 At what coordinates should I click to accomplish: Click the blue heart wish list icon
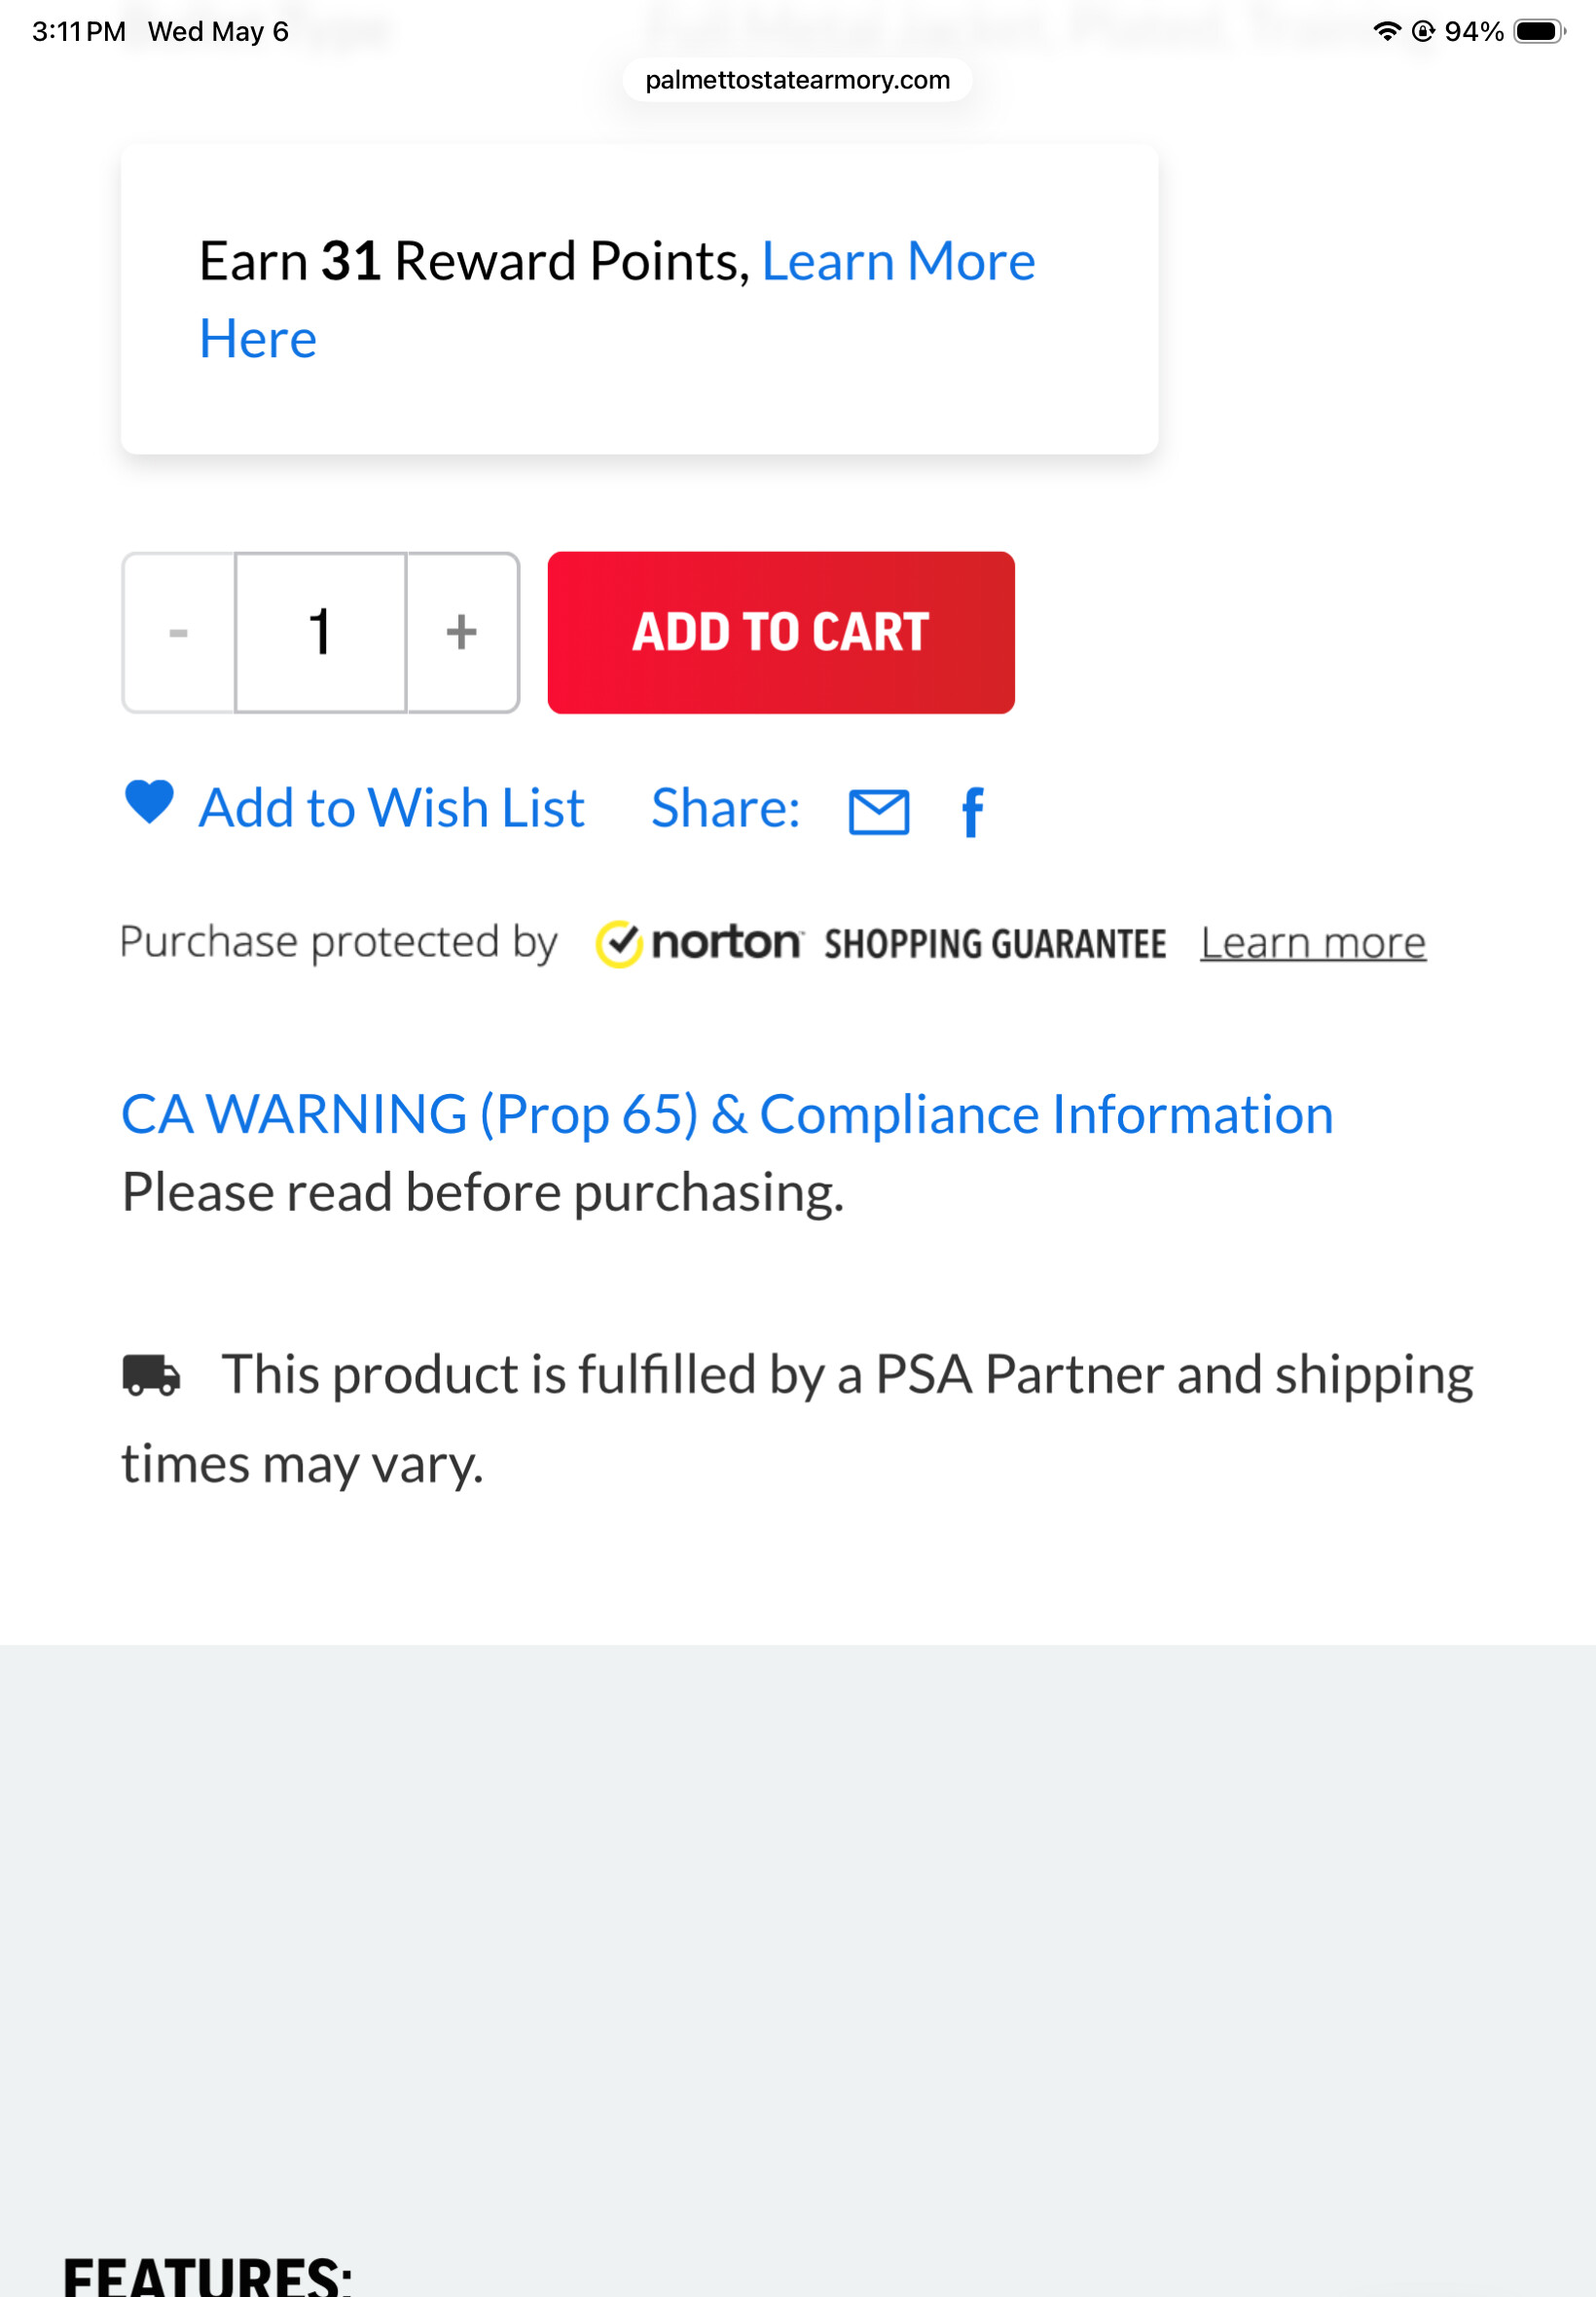(149, 802)
